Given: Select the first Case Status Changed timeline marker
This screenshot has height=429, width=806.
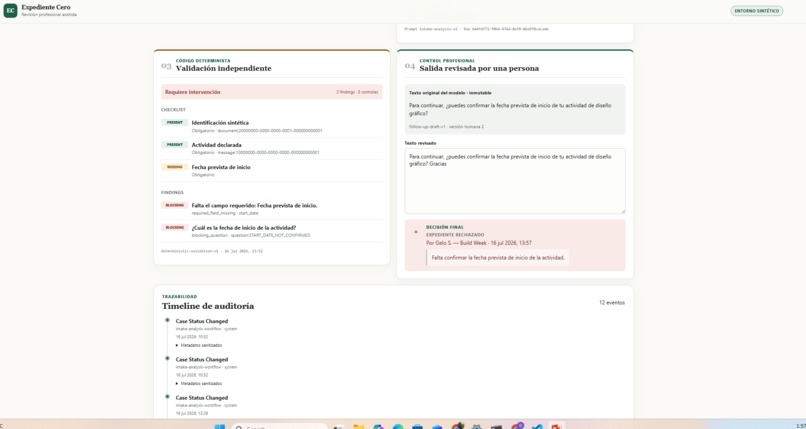Looking at the screenshot, I should coord(167,320).
